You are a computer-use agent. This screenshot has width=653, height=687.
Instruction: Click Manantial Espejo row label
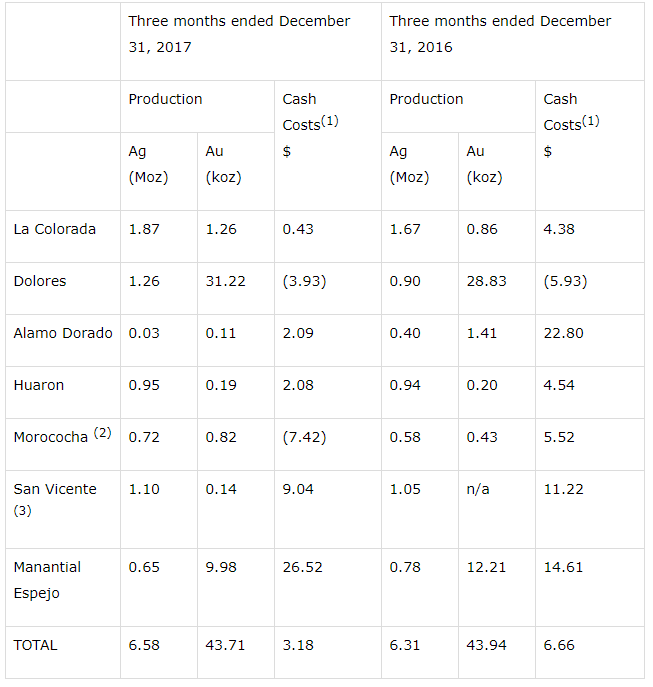pos(47,580)
